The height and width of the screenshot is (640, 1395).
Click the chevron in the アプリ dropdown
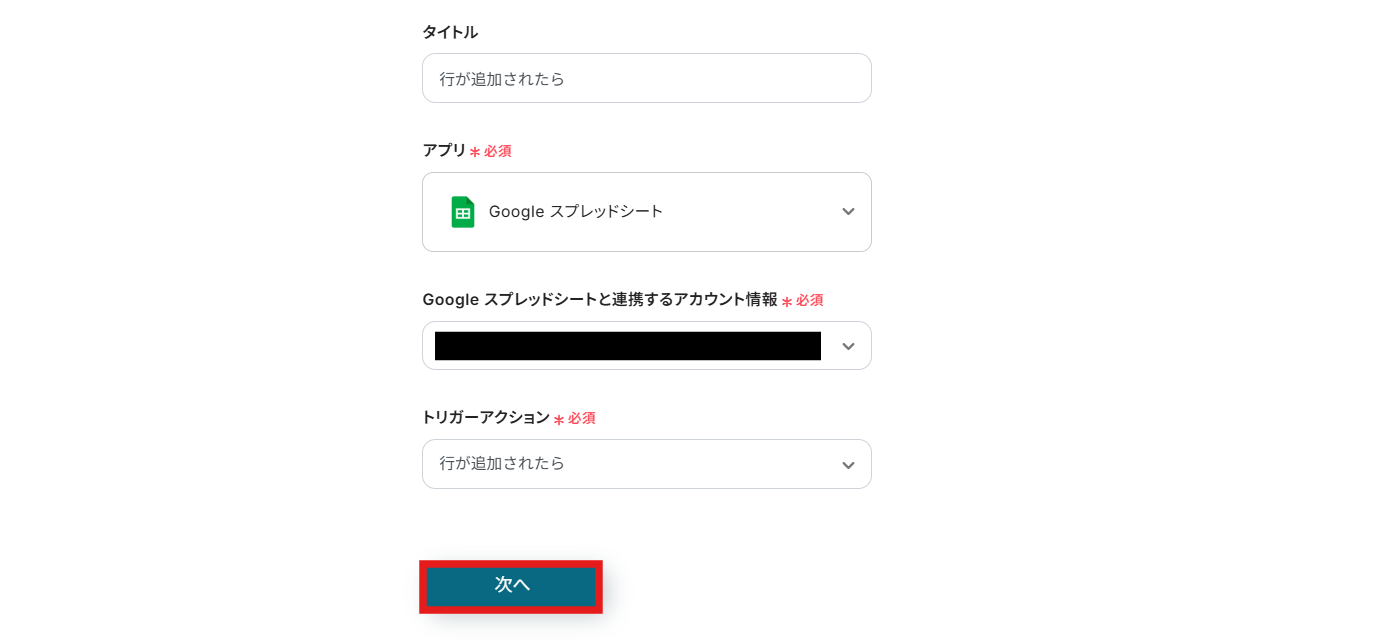pos(848,212)
